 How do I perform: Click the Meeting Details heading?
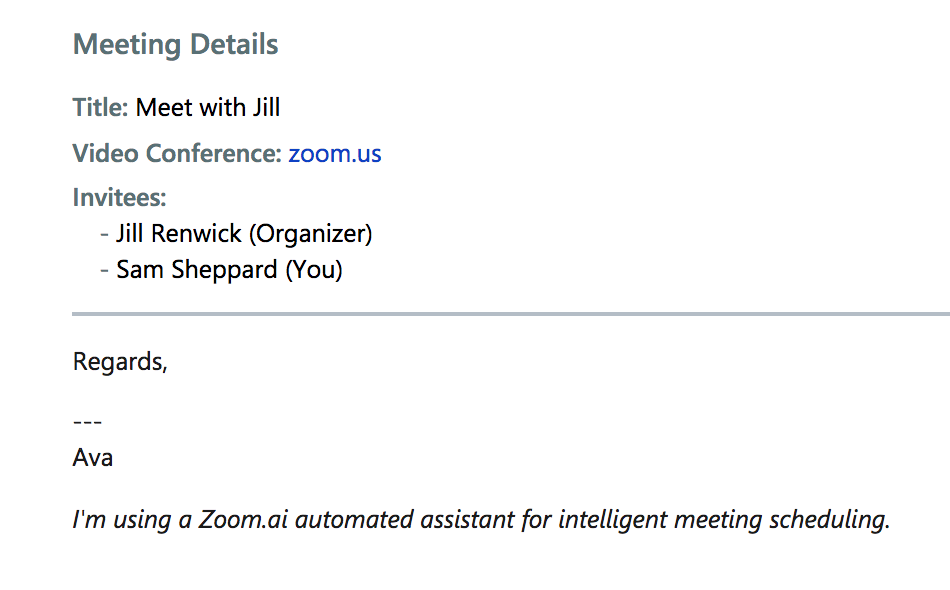(176, 45)
